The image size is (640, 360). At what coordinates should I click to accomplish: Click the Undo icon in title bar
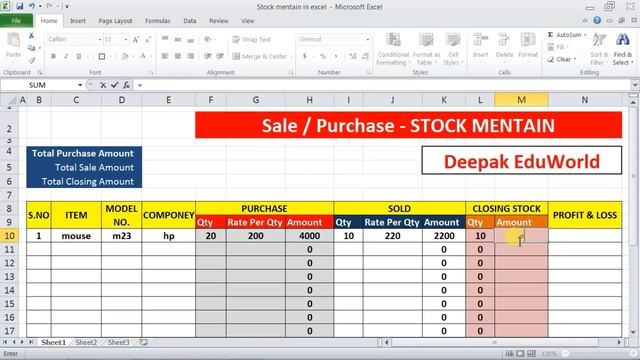point(32,7)
